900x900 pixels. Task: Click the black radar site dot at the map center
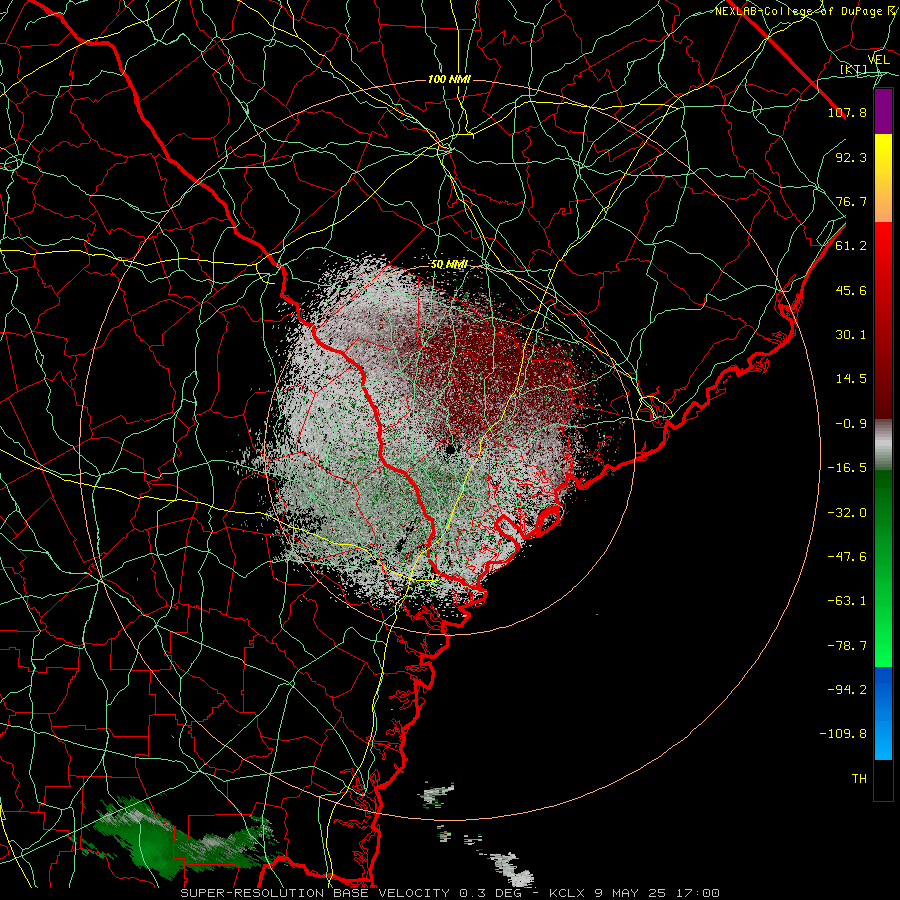point(451,449)
